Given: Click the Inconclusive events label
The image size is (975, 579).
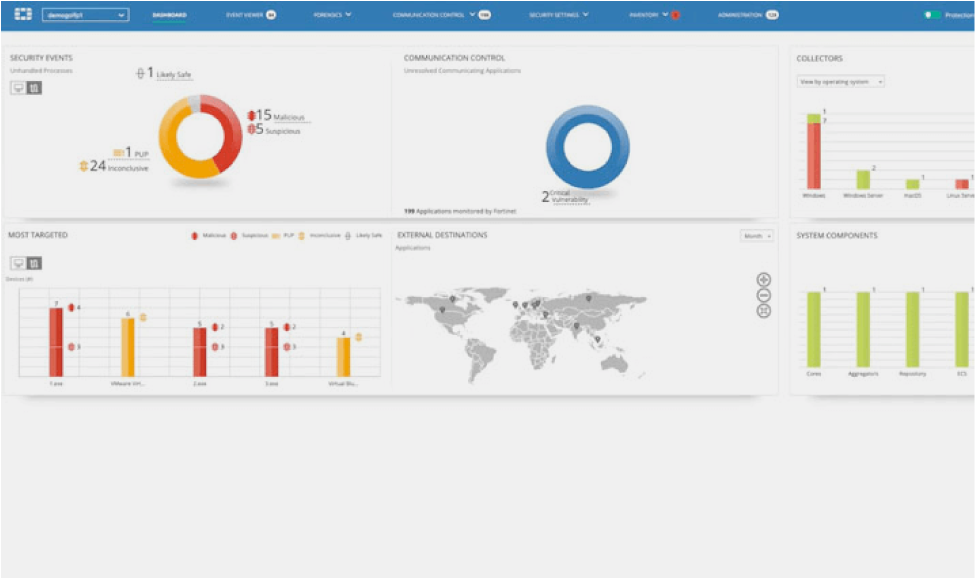Looking at the screenshot, I should [128, 169].
